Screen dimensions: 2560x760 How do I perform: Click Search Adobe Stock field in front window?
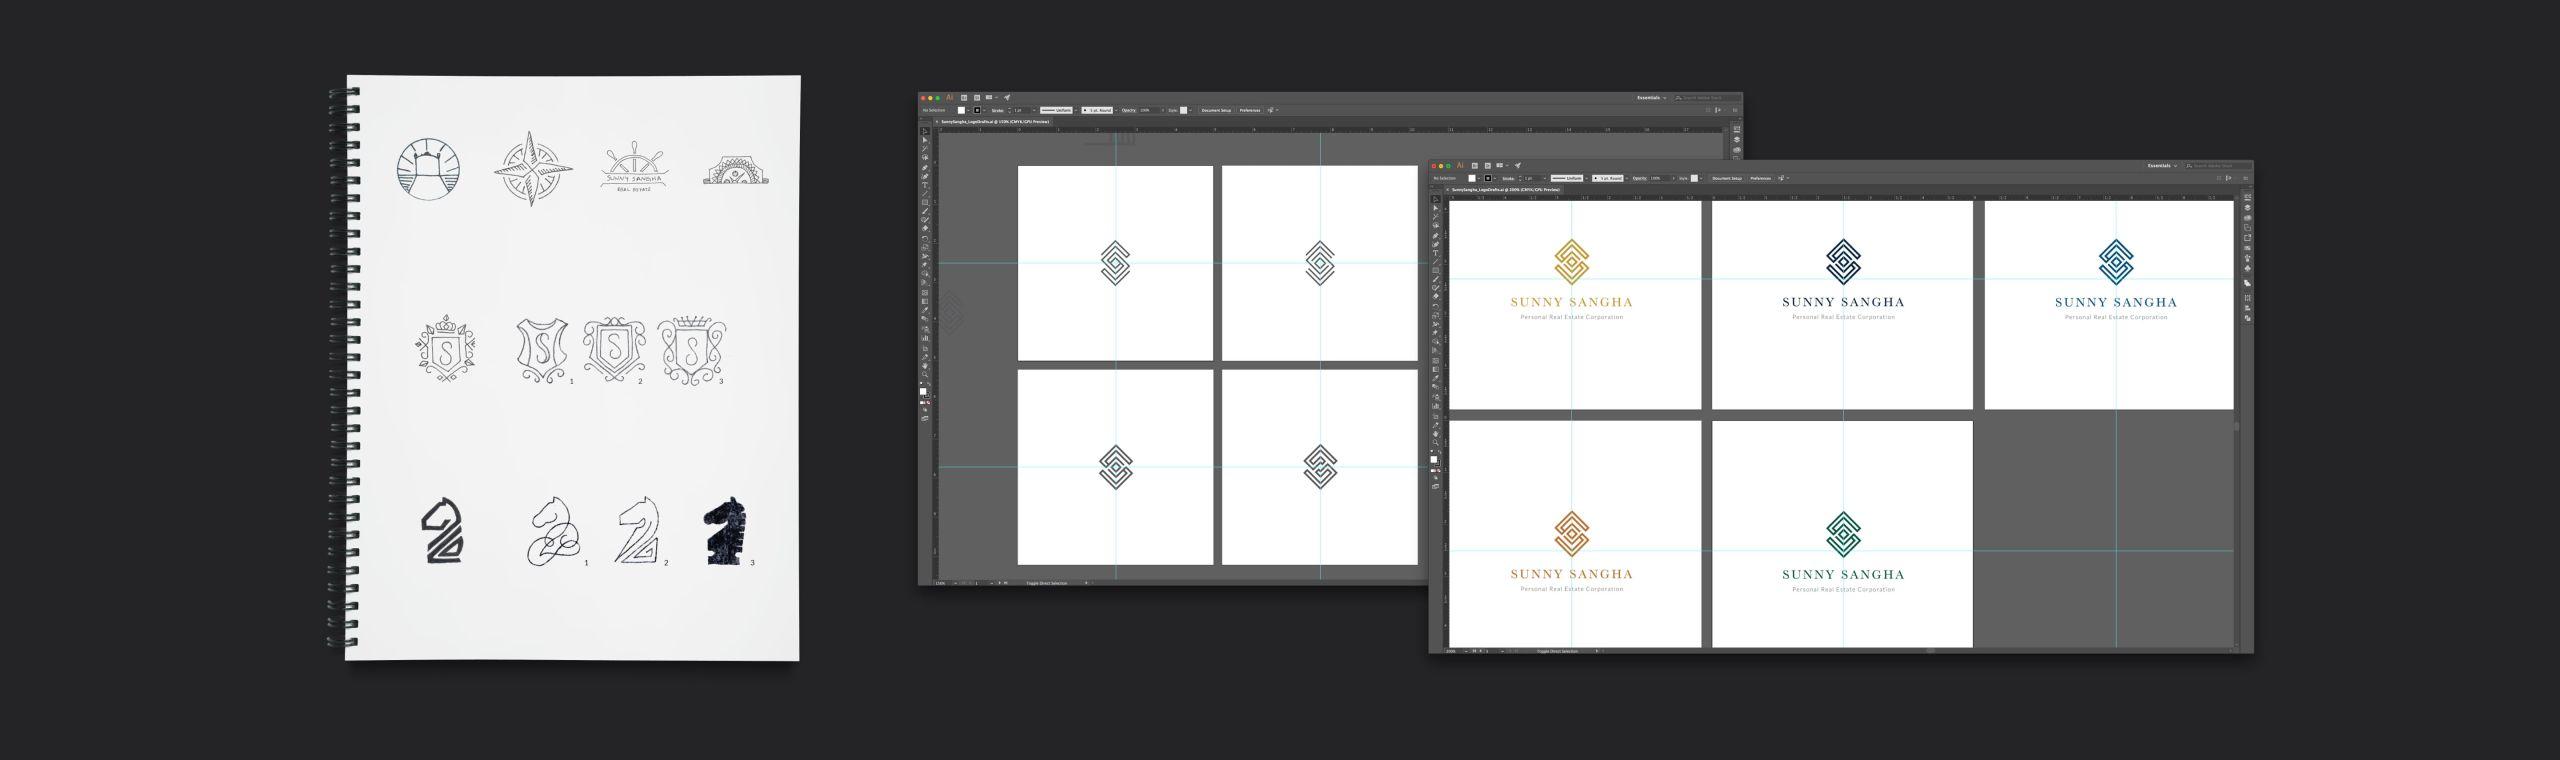[x=2218, y=165]
